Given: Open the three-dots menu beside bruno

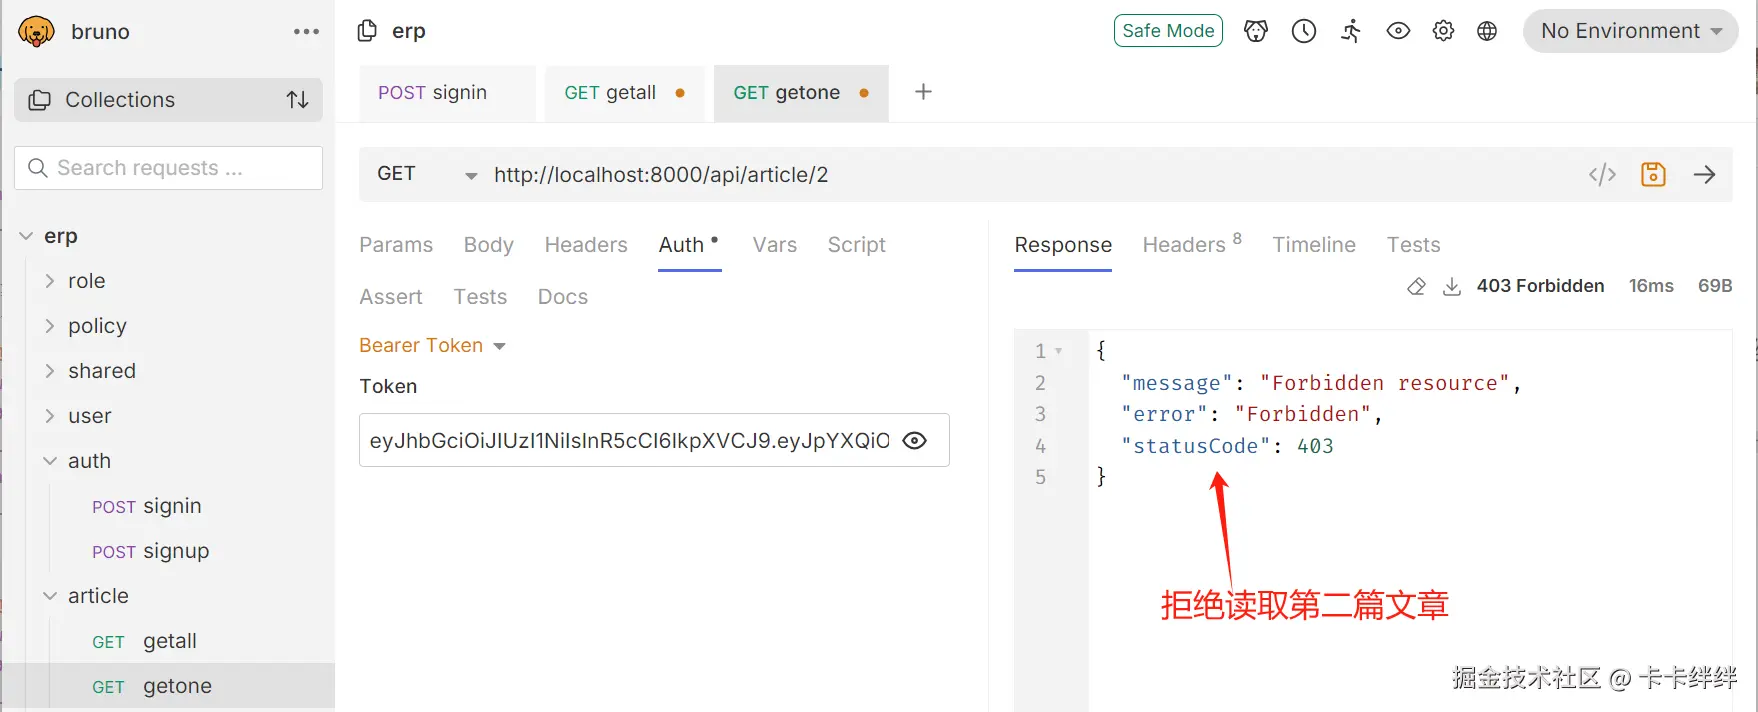Looking at the screenshot, I should point(306,32).
